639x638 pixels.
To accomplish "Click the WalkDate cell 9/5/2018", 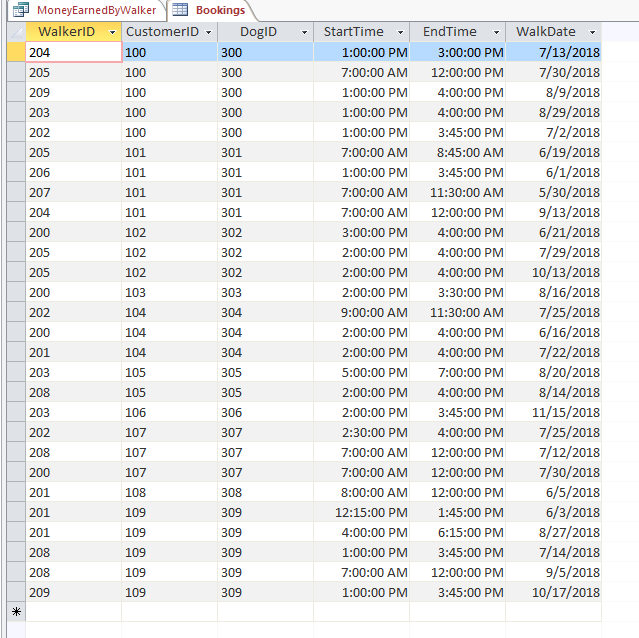I will coord(553,572).
